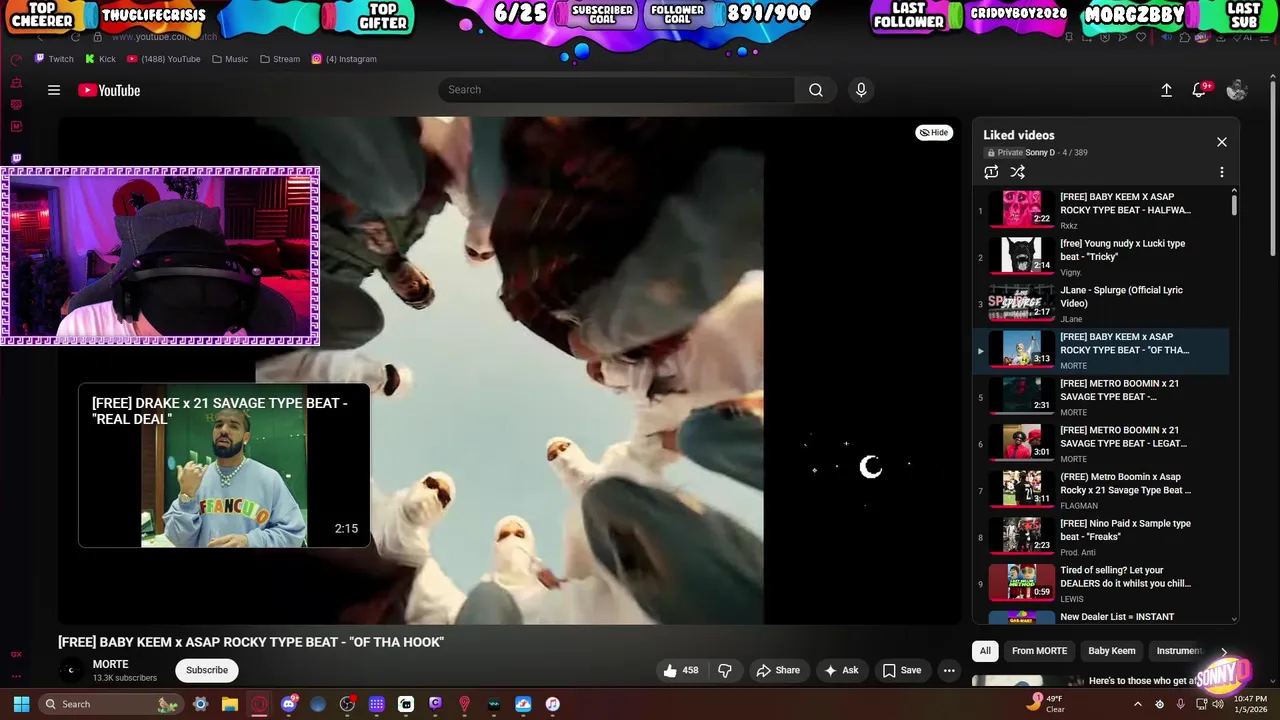The height and width of the screenshot is (720, 1280).
Task: Open the (1488) YouTube bookmark
Action: coord(164,59)
